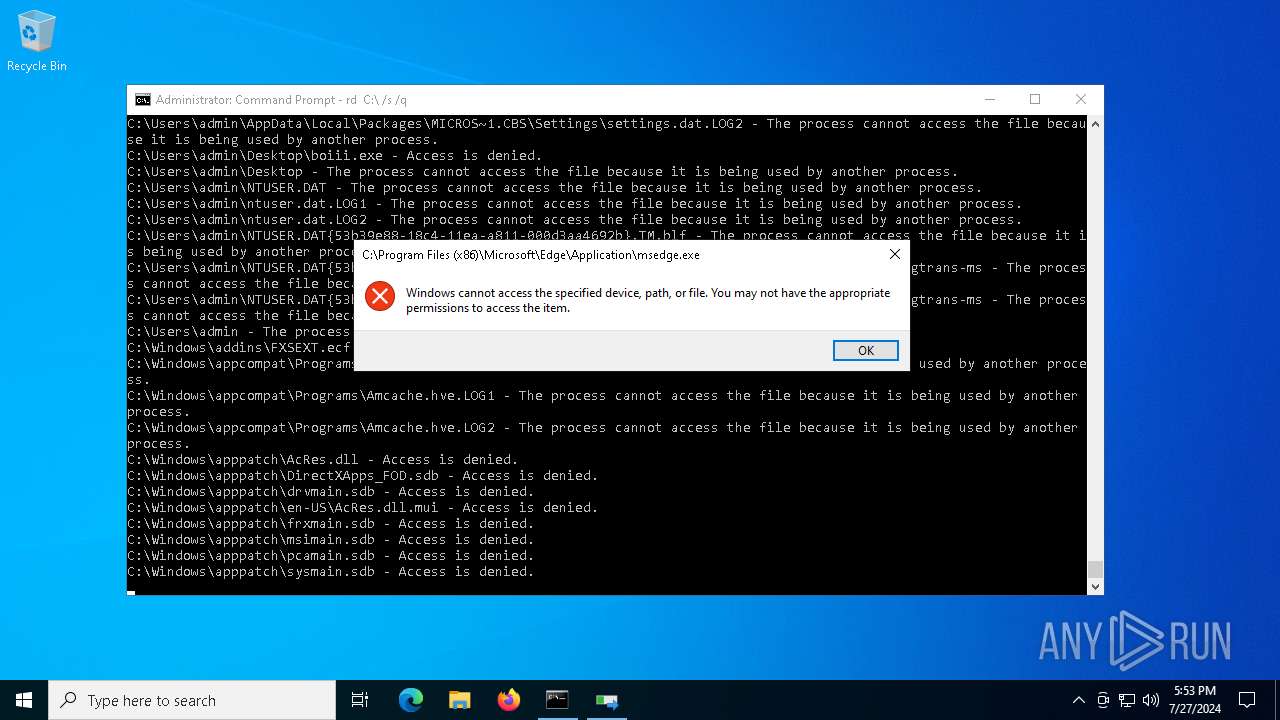
Task: Launch Microsoft Edge from the taskbar
Action: tap(411, 700)
